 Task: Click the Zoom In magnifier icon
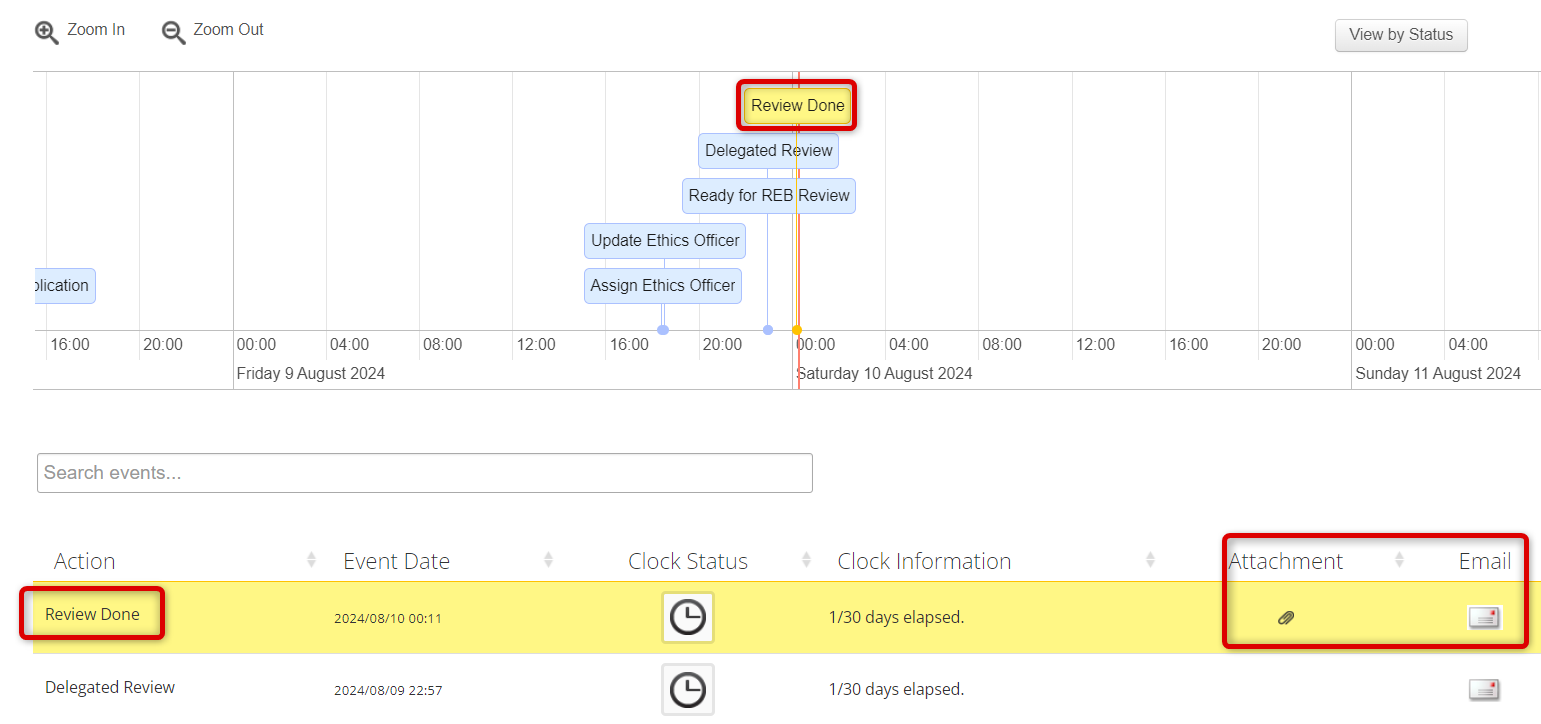[46, 32]
